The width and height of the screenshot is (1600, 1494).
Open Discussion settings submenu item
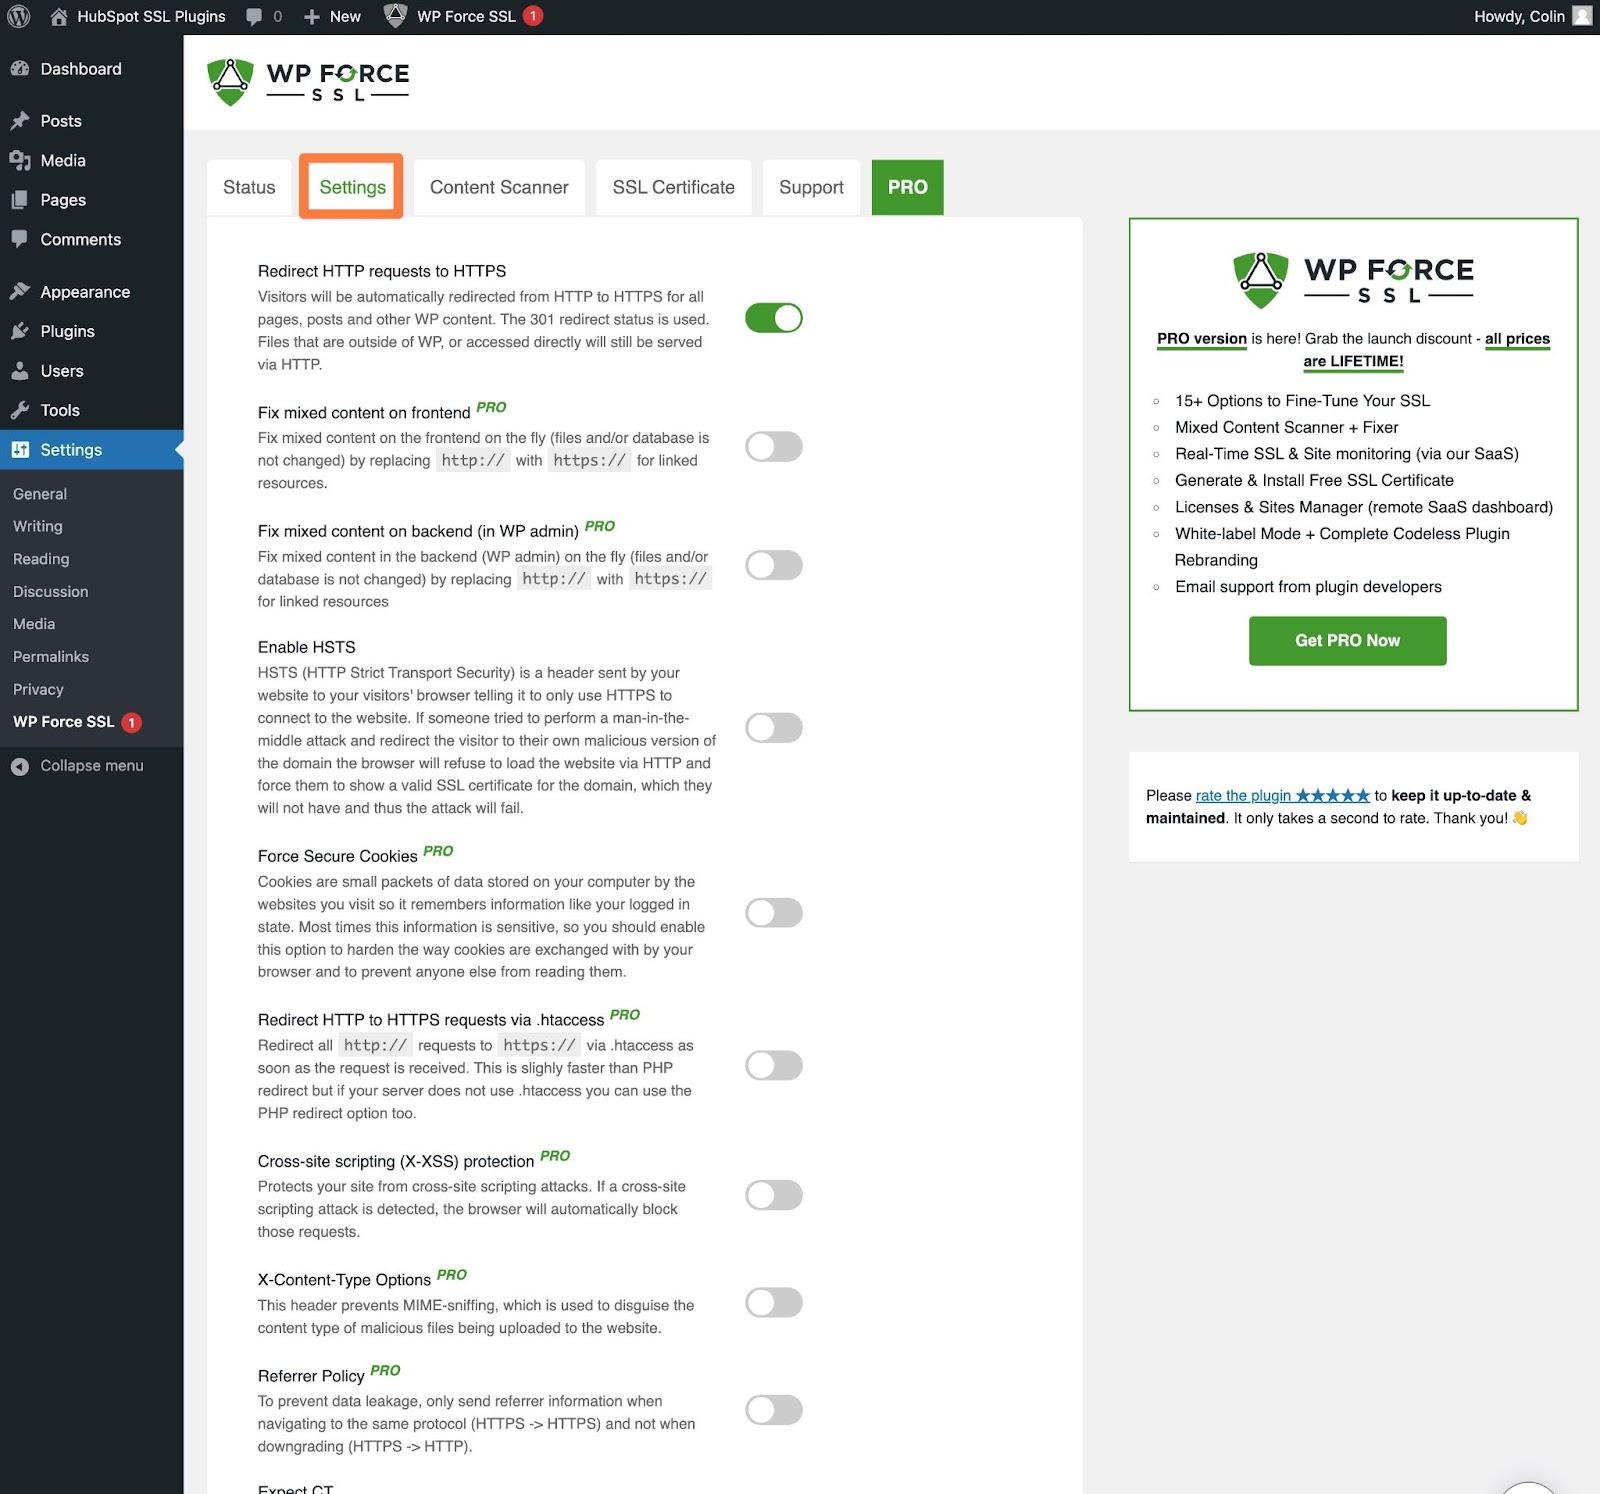[x=50, y=592]
